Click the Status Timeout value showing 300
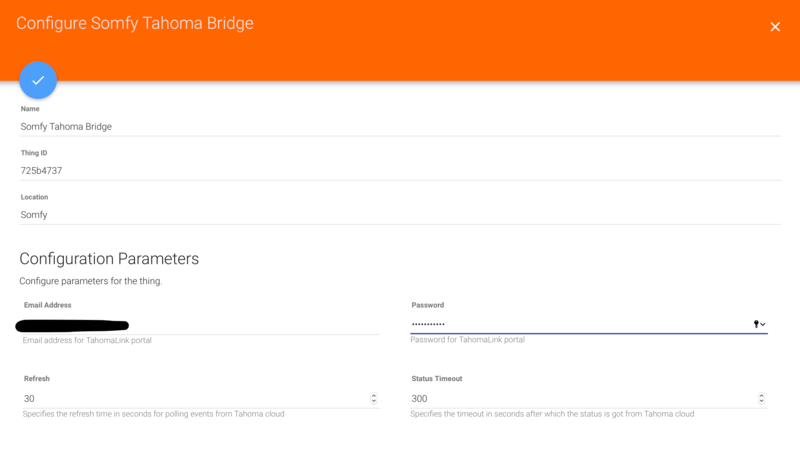Image resolution: width=800 pixels, height=456 pixels. click(x=580, y=399)
